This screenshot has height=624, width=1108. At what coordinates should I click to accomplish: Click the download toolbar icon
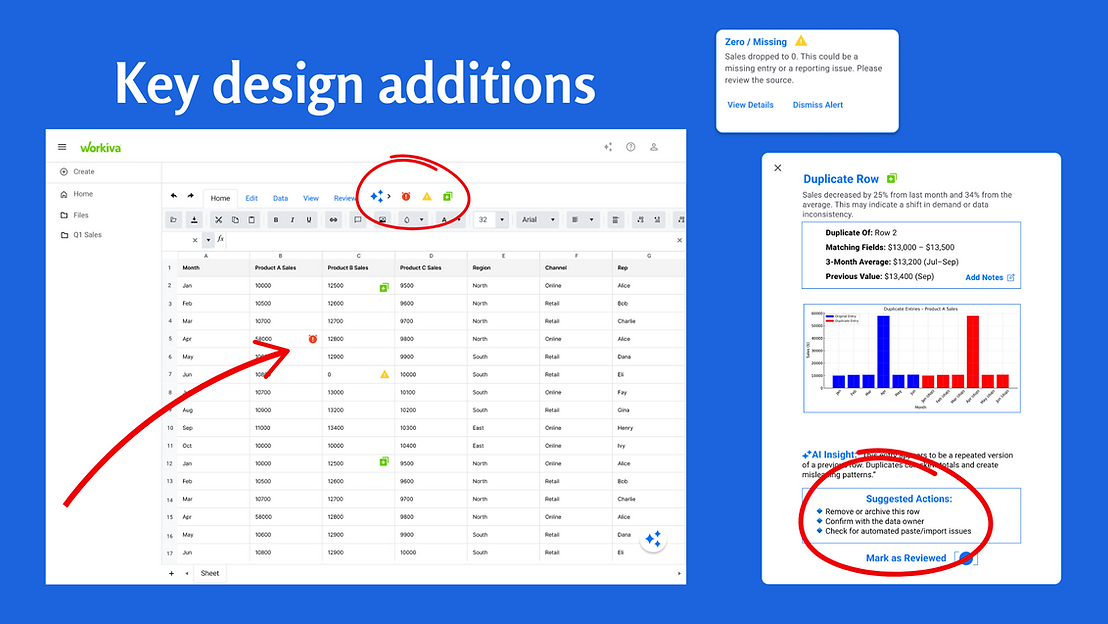pos(194,220)
